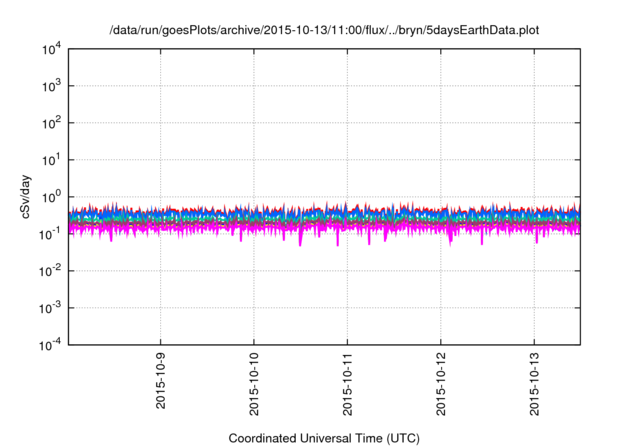Click the x-axis label Coordinated Universal Time (UTC)
This screenshot has width=640, height=448.
coord(324,438)
